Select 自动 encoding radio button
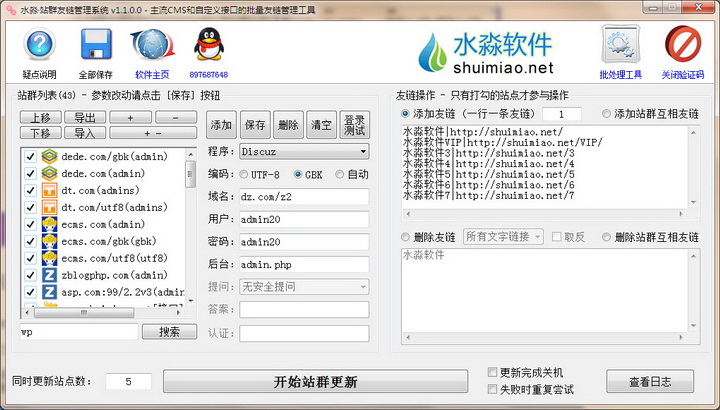Viewport: 720px width, 410px height. pyautogui.click(x=339, y=174)
